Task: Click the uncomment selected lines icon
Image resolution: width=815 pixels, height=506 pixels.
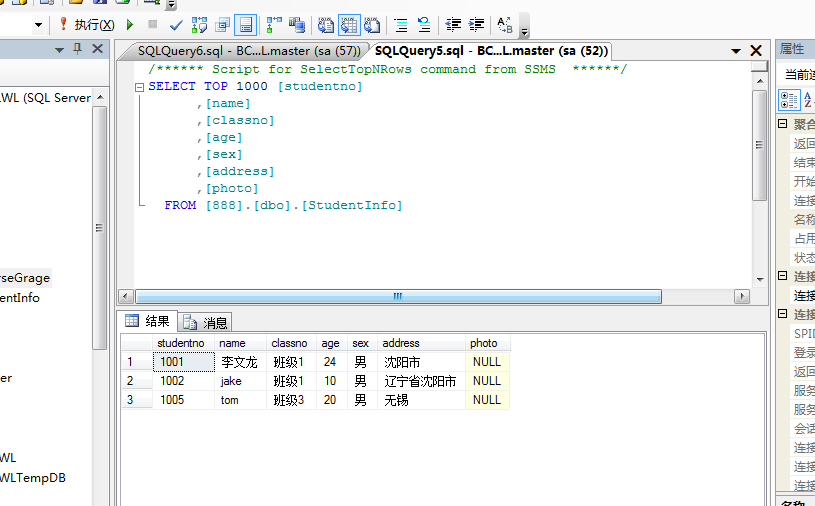Action: coord(424,24)
